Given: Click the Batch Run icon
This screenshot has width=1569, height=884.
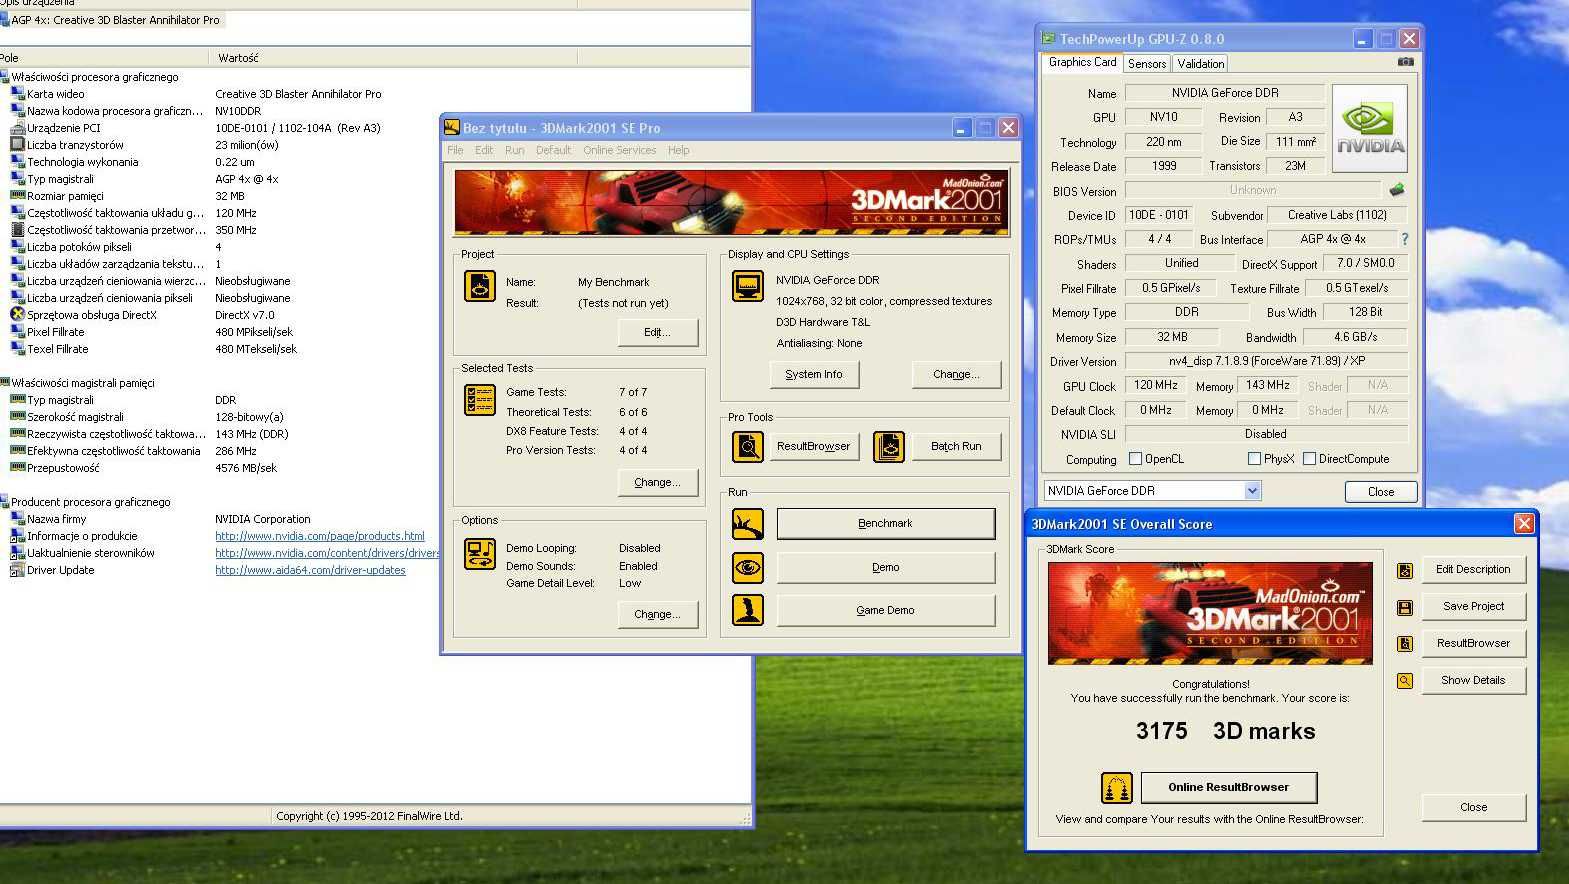Looking at the screenshot, I should pos(889,447).
